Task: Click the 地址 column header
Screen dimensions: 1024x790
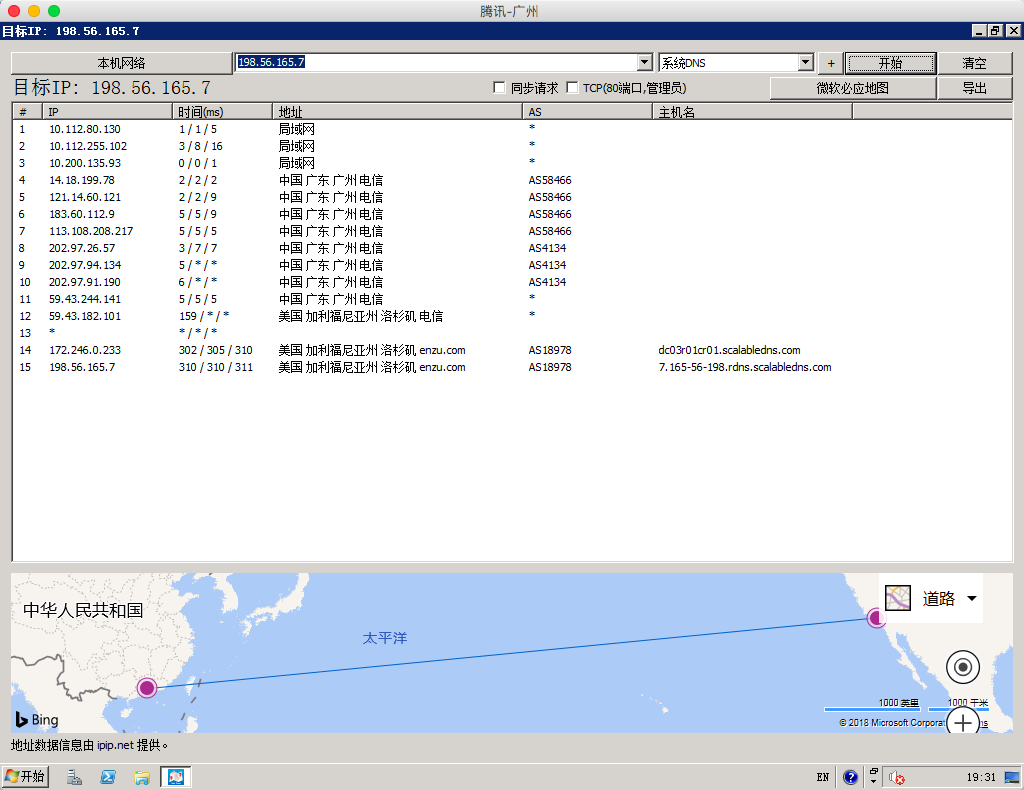Action: point(398,112)
